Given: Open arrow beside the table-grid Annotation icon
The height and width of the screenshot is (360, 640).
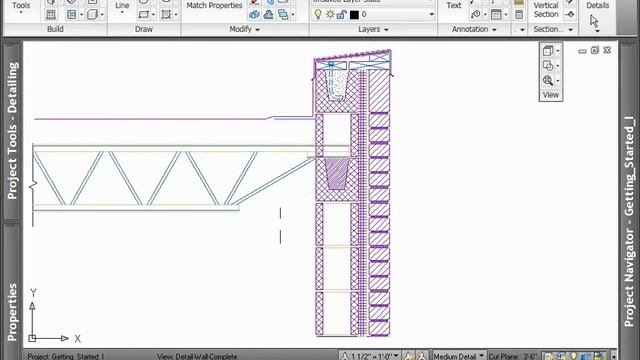Looking at the screenshot, I should 506,15.
